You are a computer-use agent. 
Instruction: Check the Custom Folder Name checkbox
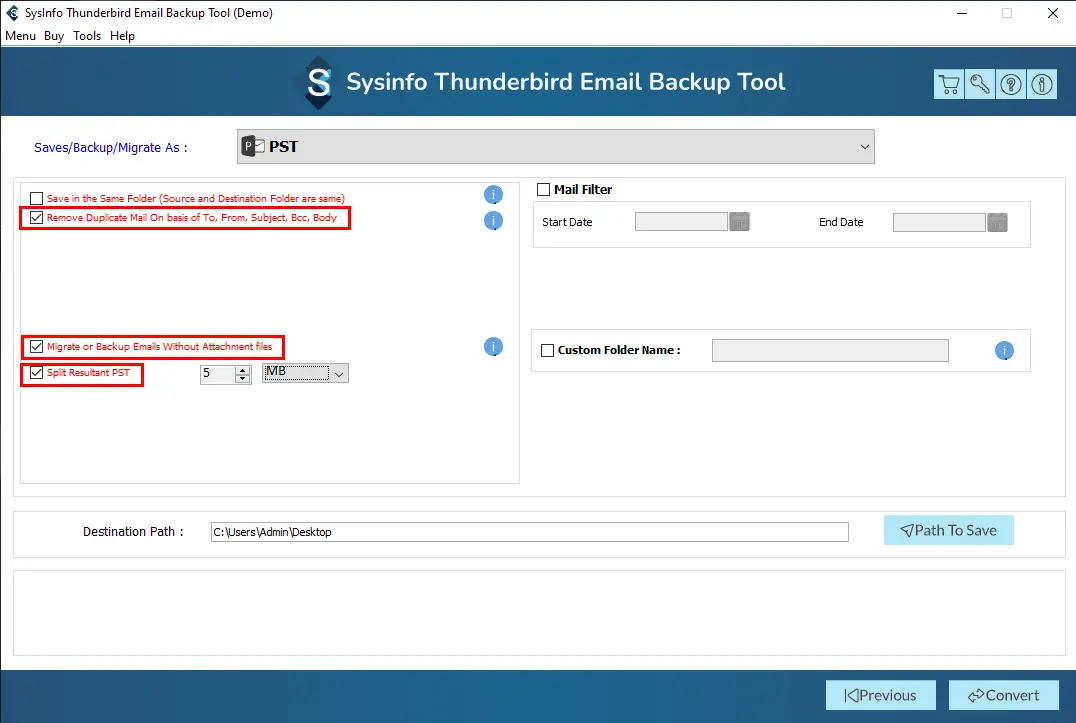(x=548, y=351)
